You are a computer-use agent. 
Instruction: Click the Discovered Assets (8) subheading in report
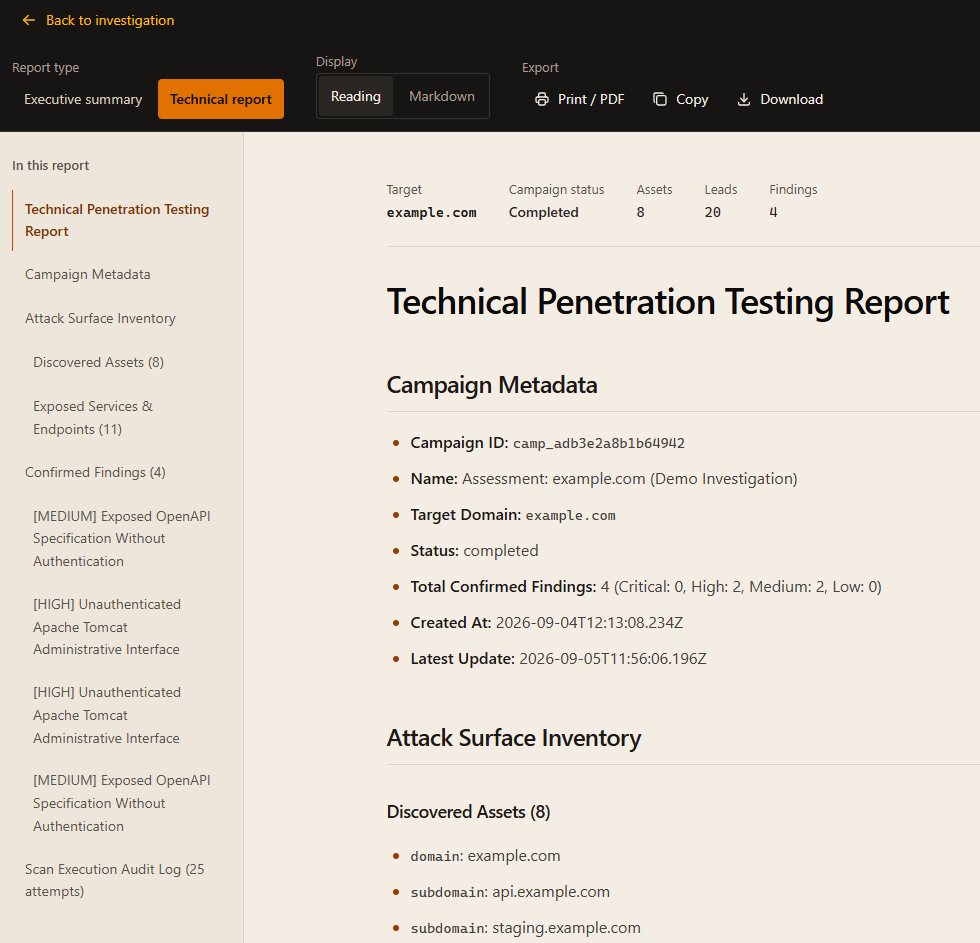pos(469,812)
